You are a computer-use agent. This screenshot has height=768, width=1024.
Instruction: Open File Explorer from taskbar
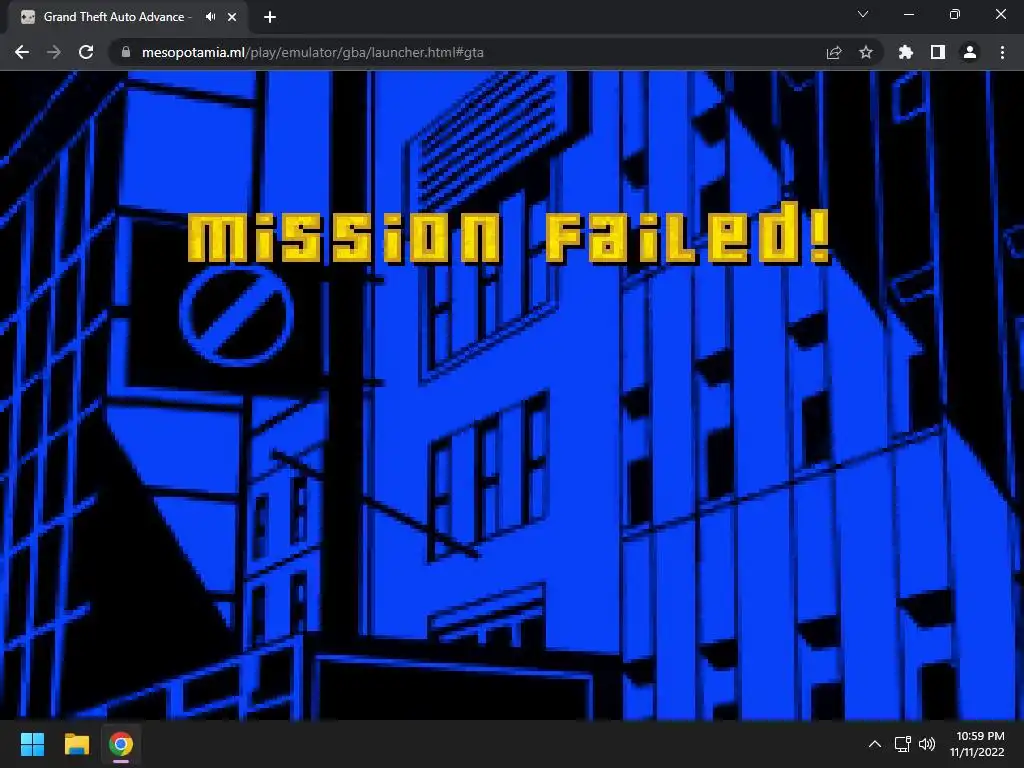(76, 744)
